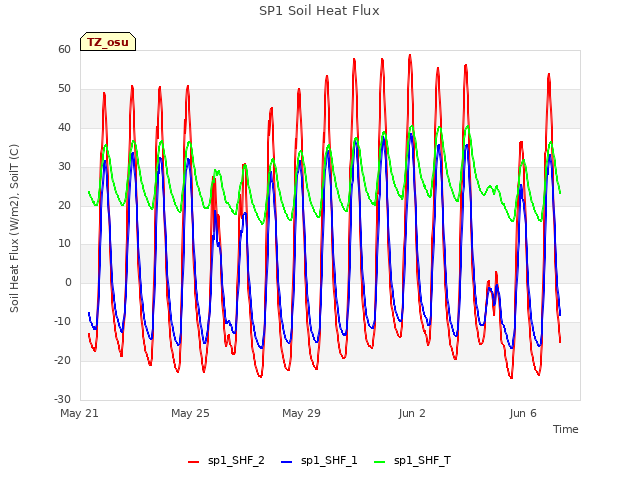The height and width of the screenshot is (480, 640).
Task: Click the Time x-axis title
Action: tap(566, 429)
